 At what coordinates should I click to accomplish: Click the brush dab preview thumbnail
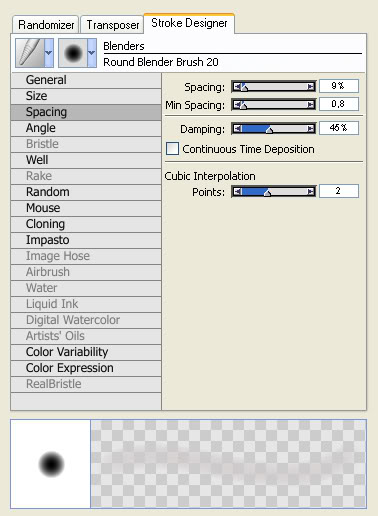(x=51, y=464)
